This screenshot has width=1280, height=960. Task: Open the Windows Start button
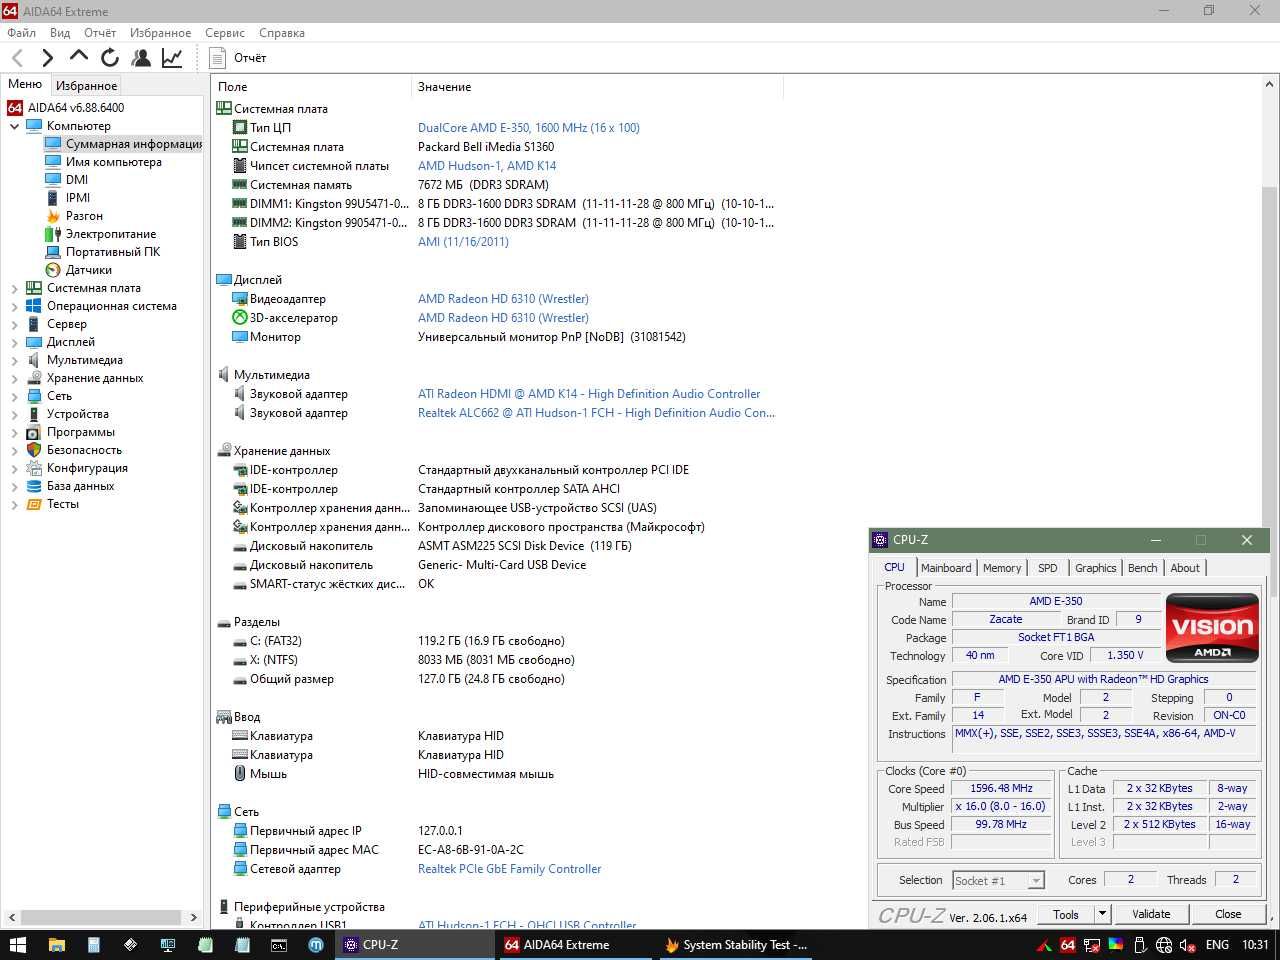tap(17, 944)
